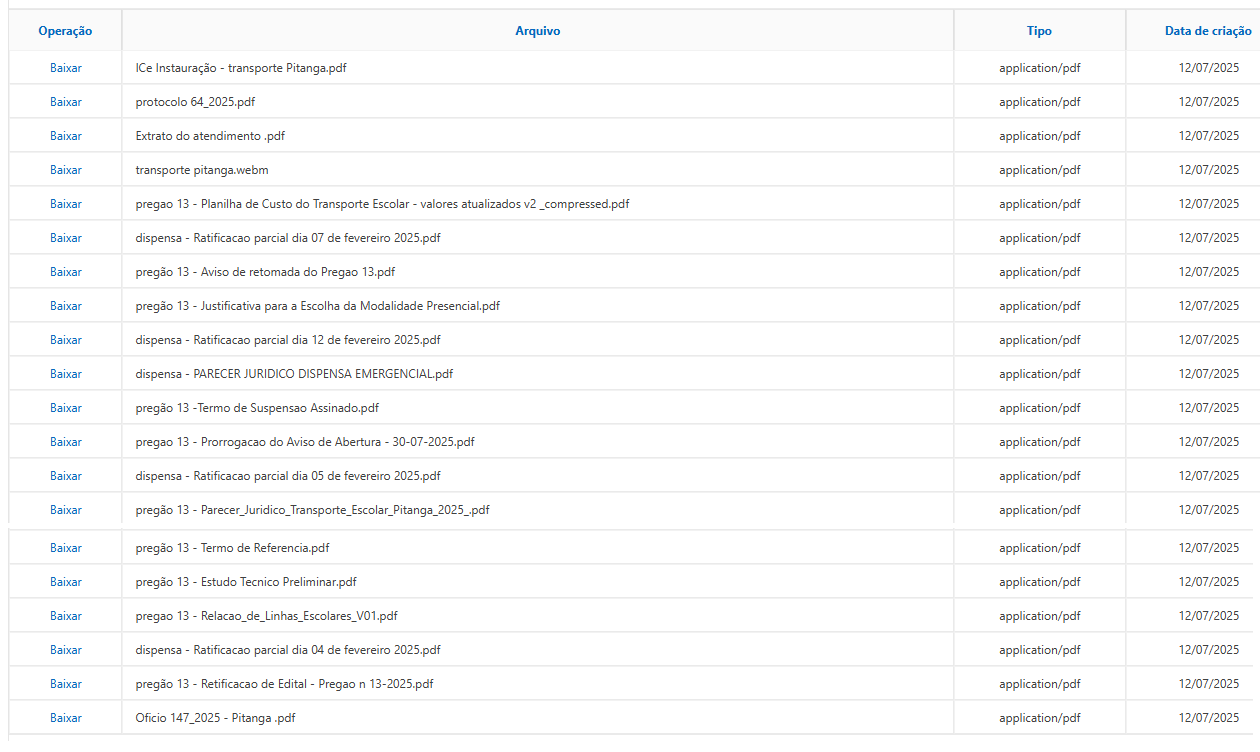This screenshot has width=1260, height=752.
Task: Download Estudo Tecnico Preliminar.pdf via Baixar
Action: (66, 582)
